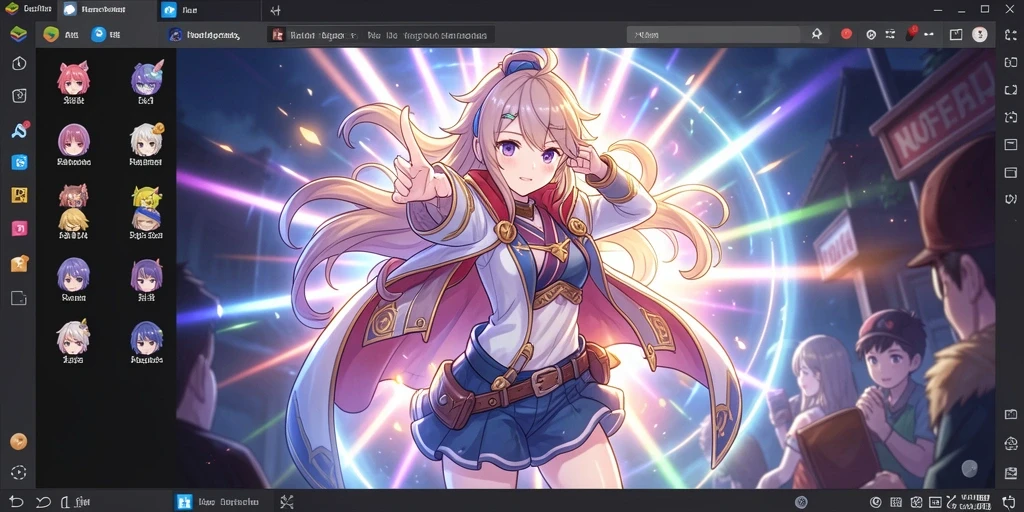Switch to the first tab with green layered icon
1024x512 pixels.
pos(29,9)
